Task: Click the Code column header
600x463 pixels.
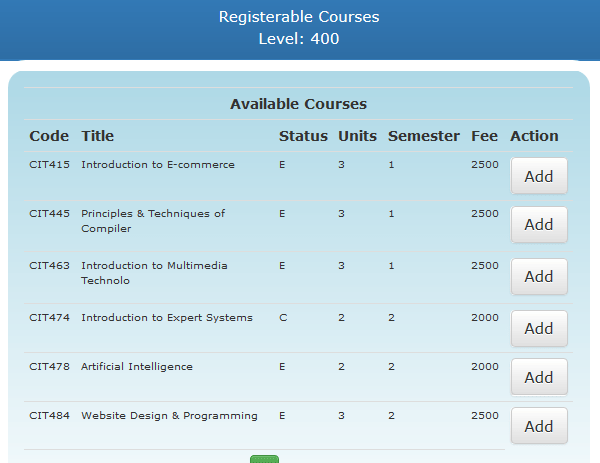Action: pyautogui.click(x=49, y=136)
